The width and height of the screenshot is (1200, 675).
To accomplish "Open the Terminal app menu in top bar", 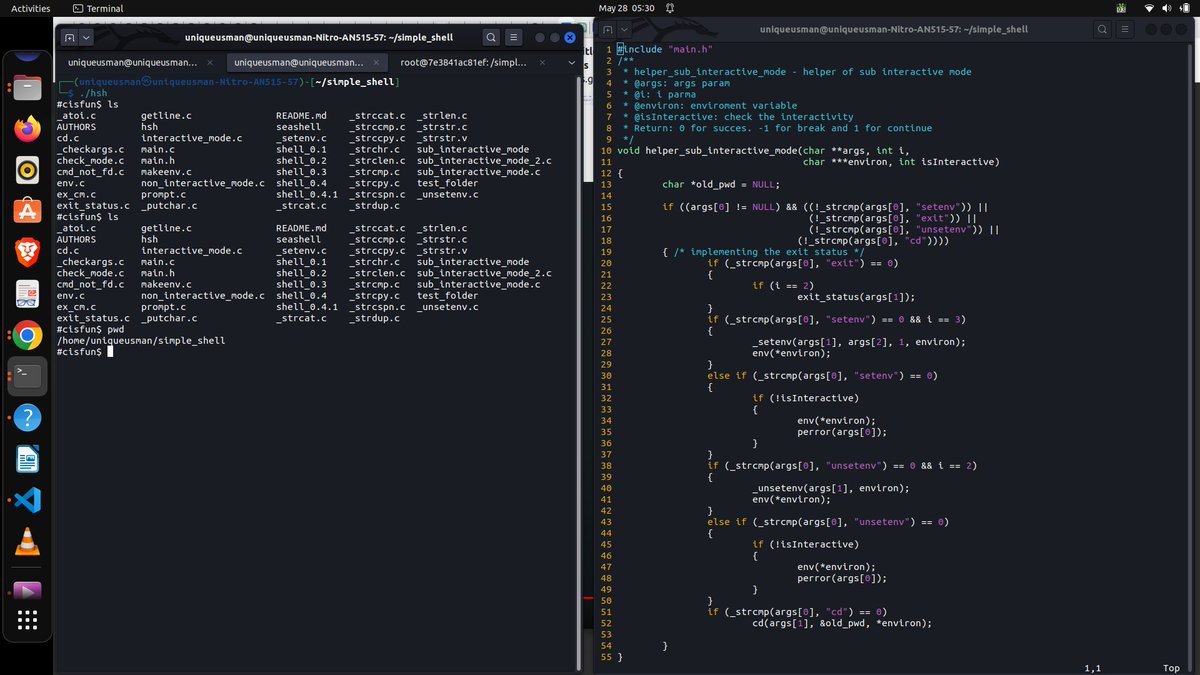I will (x=97, y=8).
